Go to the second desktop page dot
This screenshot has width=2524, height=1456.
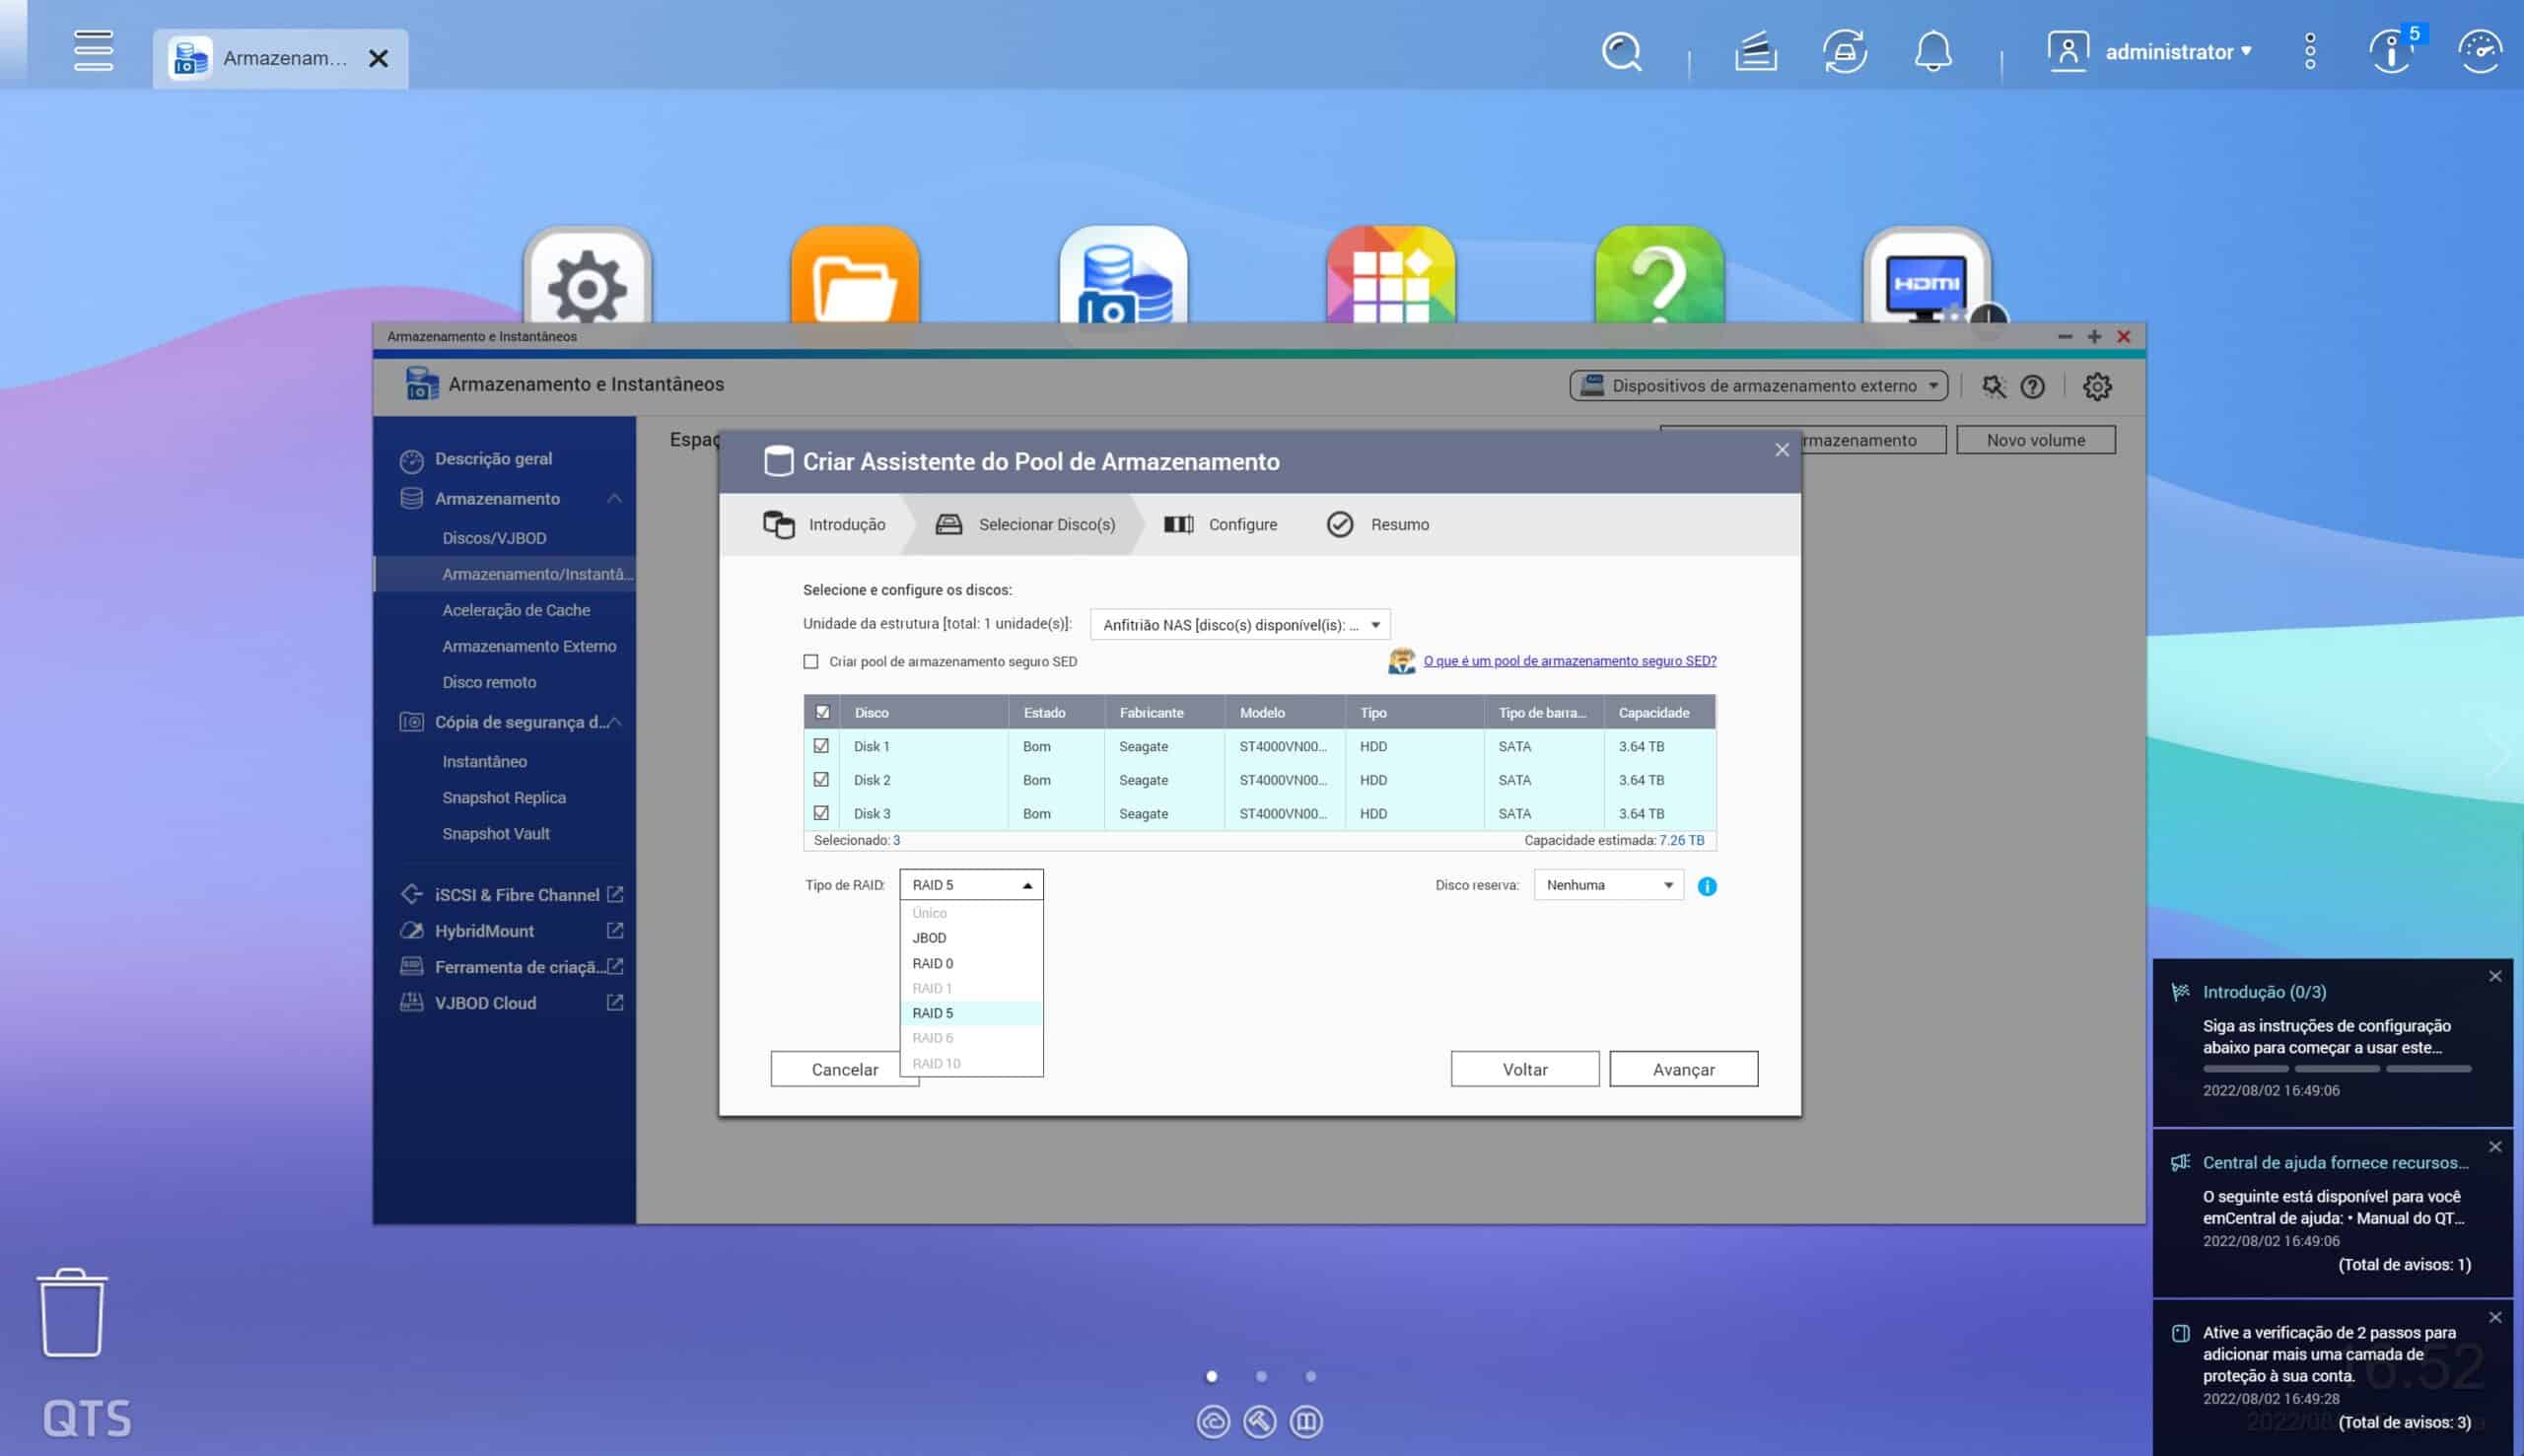point(1261,1376)
